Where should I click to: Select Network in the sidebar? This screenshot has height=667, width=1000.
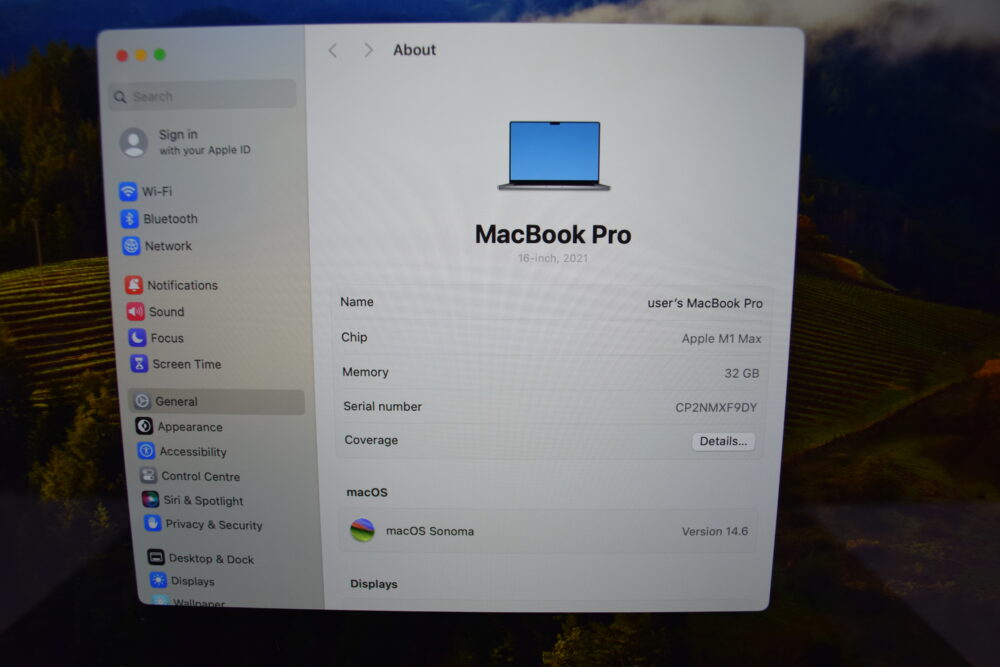210,246
